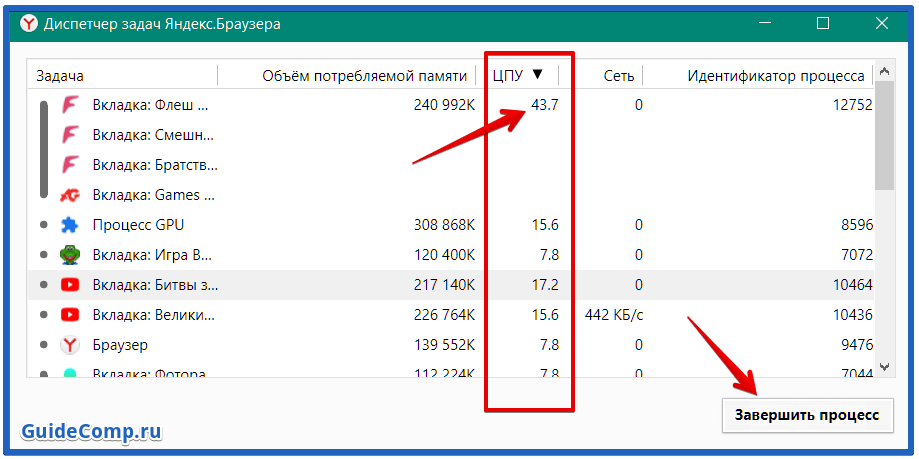Click the vertical scrollbar thumb
Viewport: 919px width, 459px height.
point(884,136)
